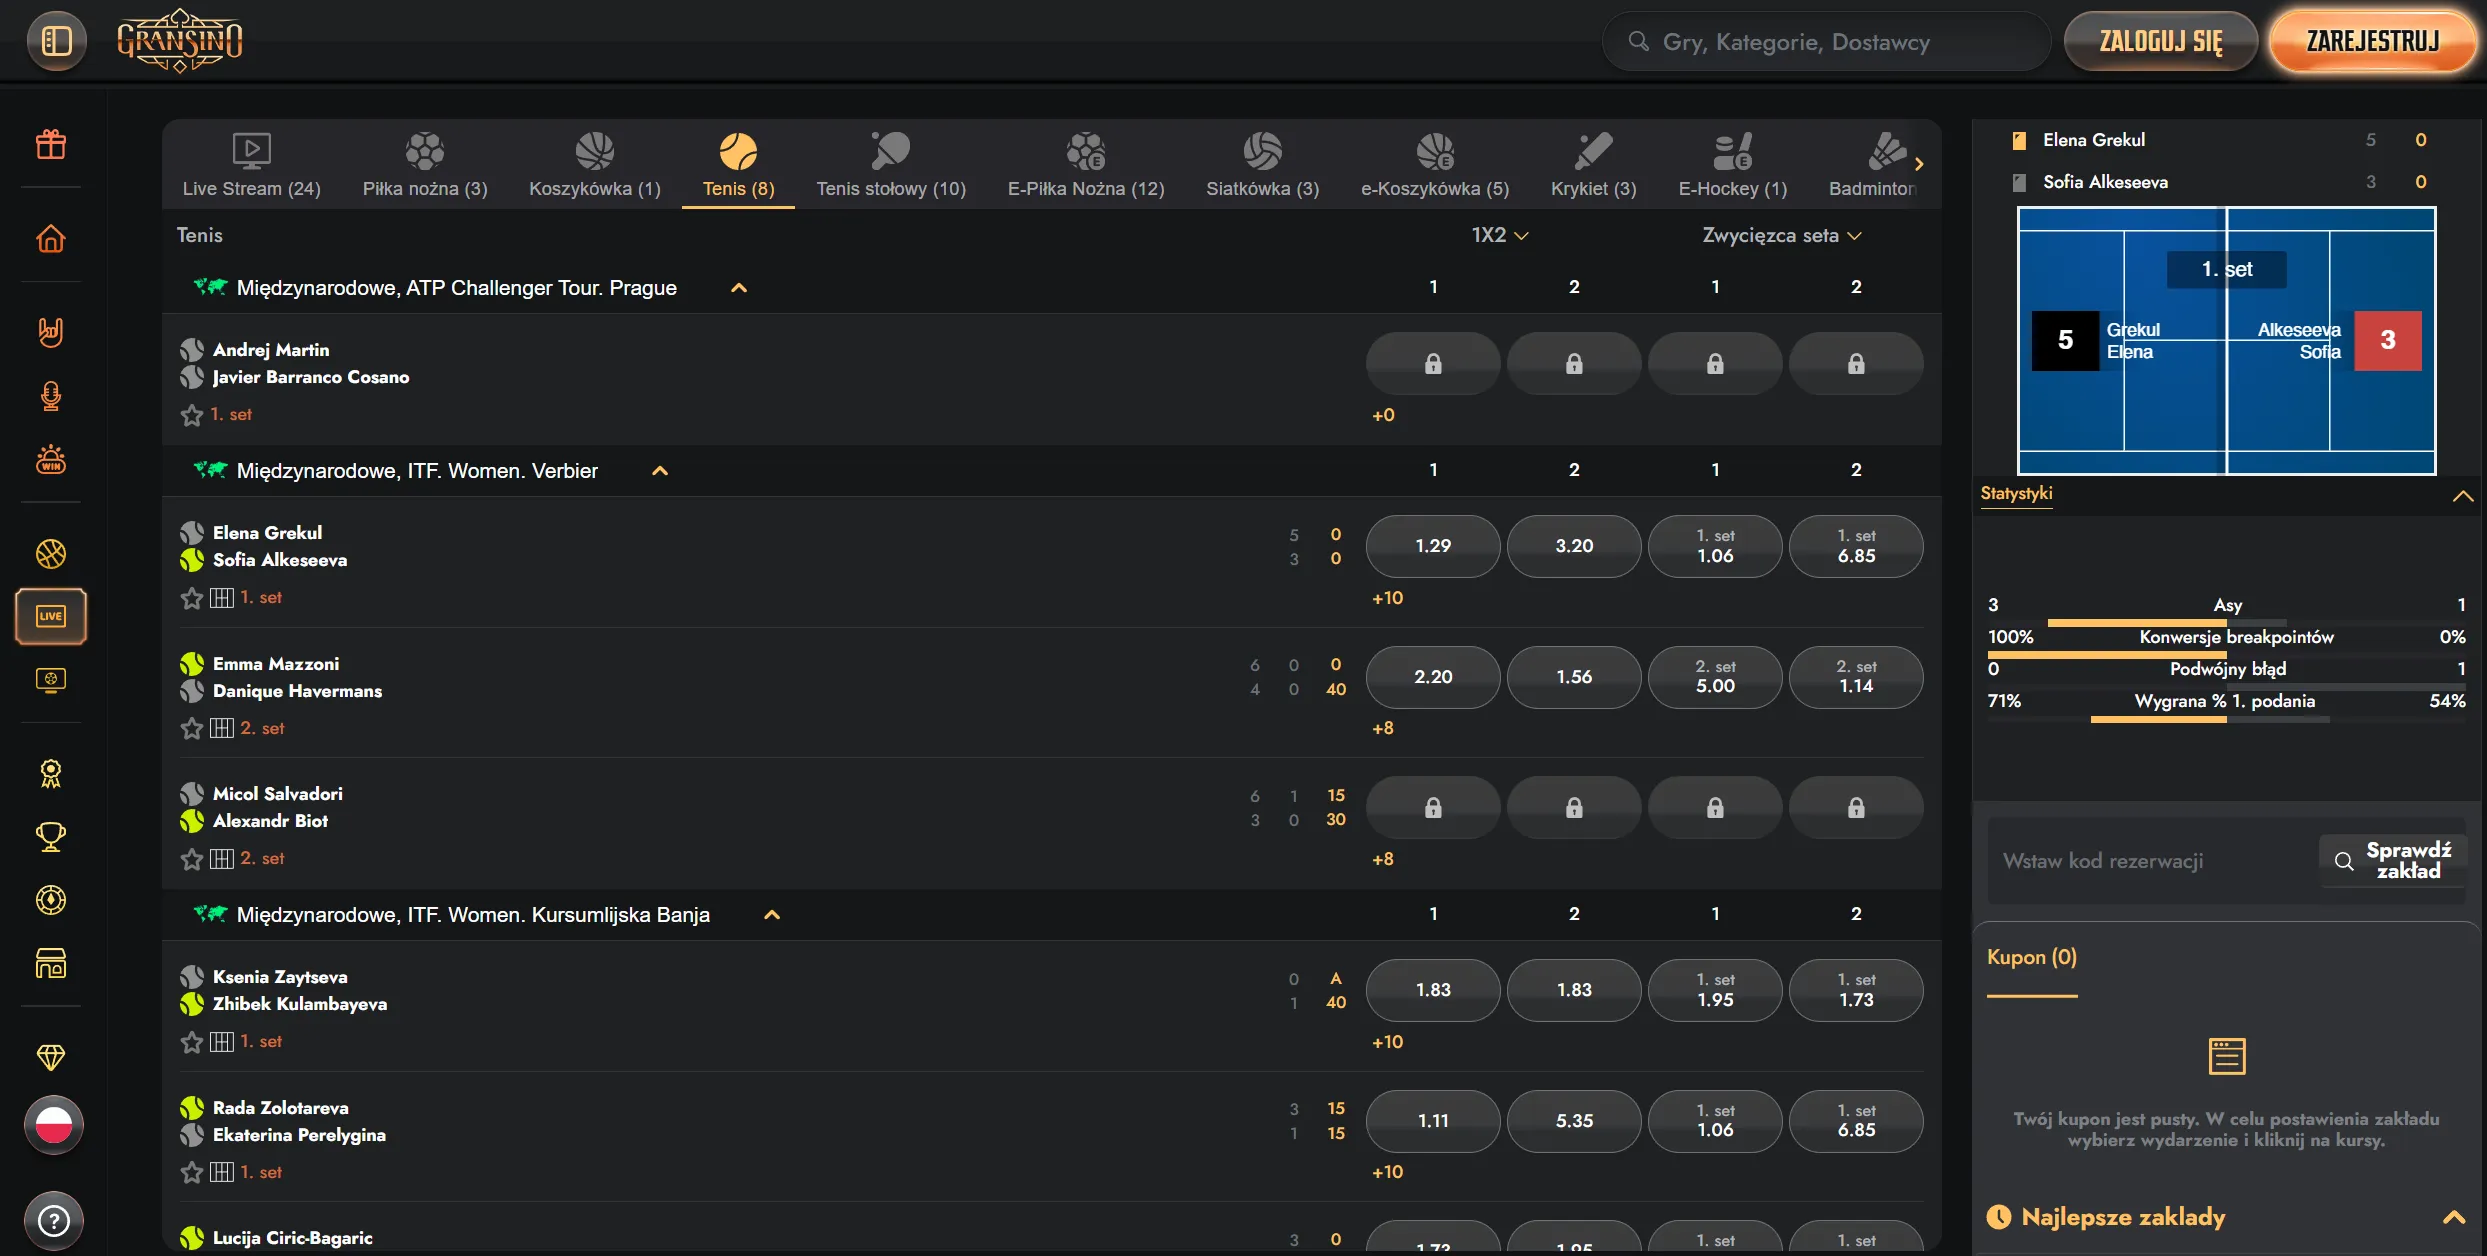Open the Statystyki tab label
This screenshot has width=2487, height=1256.
click(2016, 493)
